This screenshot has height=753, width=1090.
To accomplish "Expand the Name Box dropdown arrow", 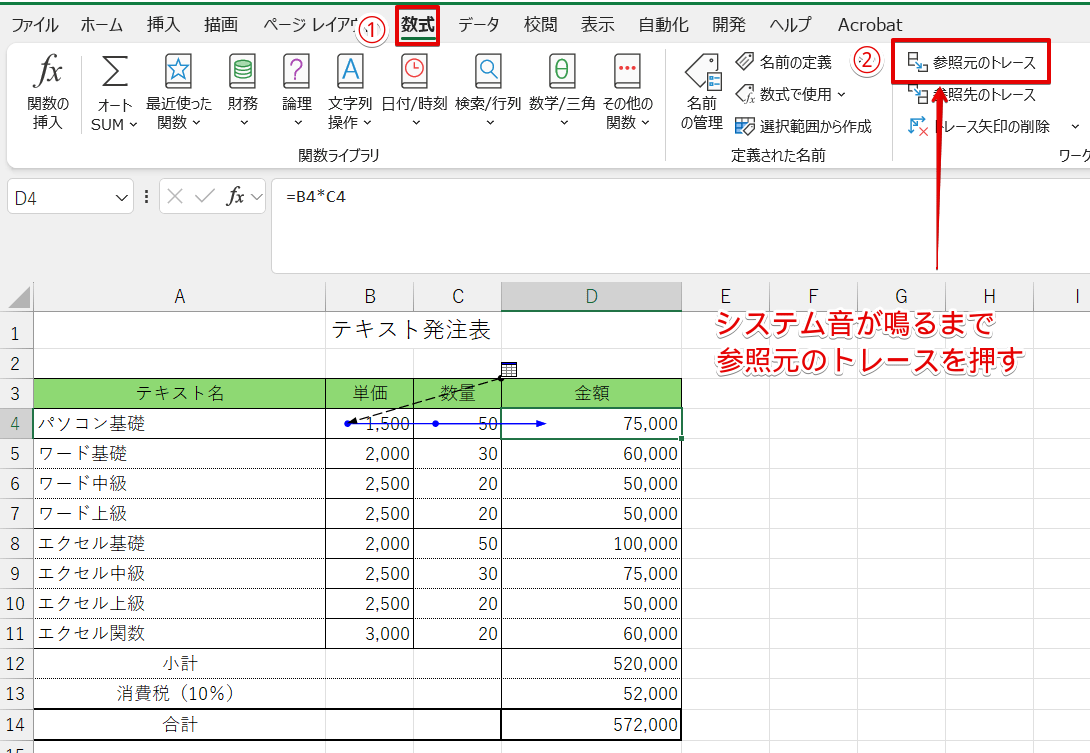I will [122, 198].
